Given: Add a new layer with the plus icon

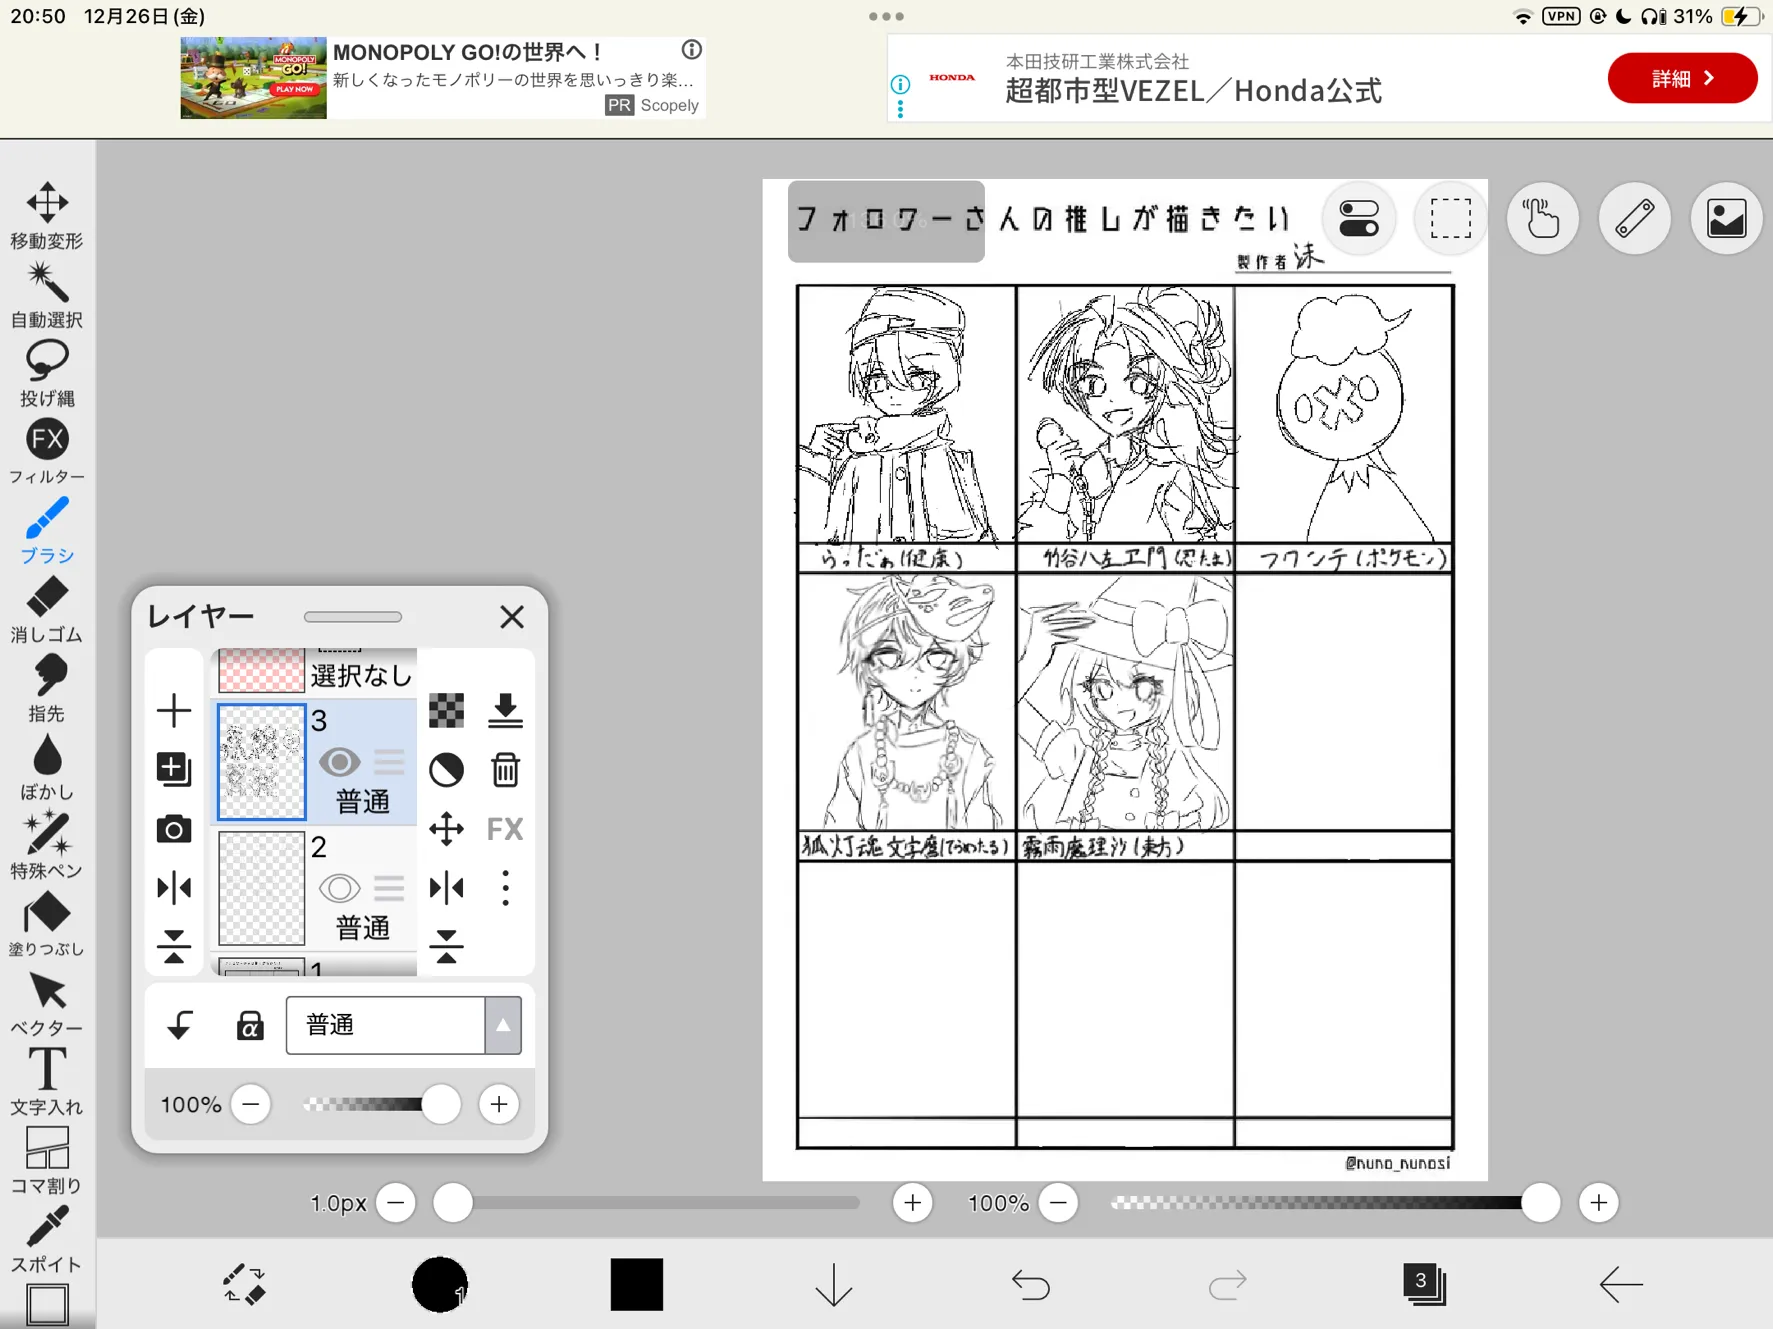Looking at the screenshot, I should point(174,711).
